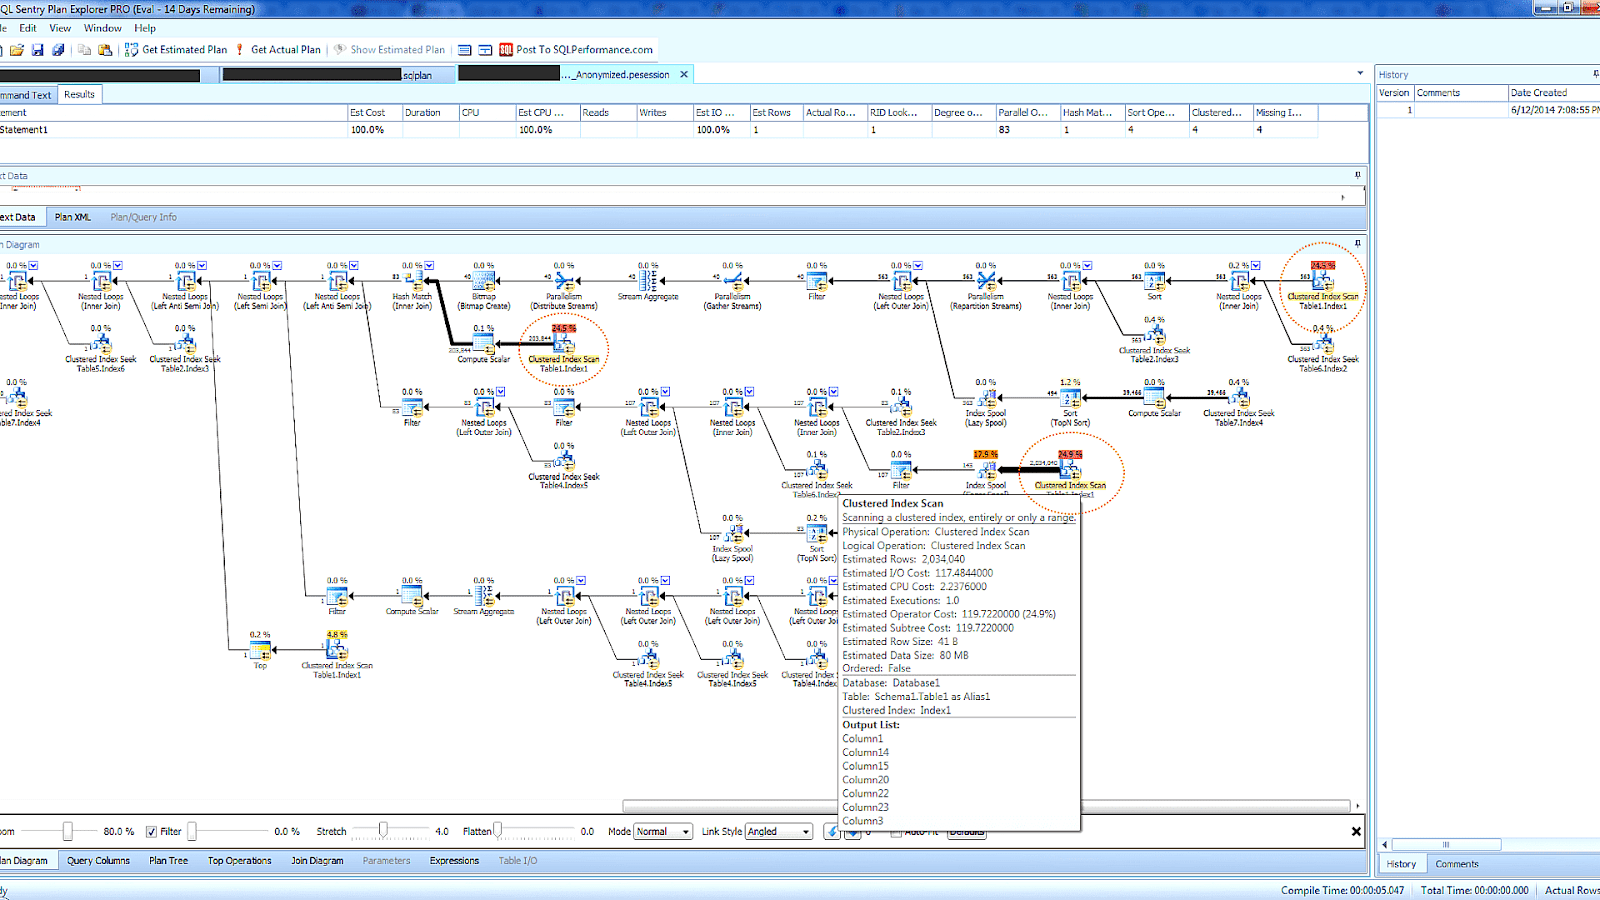Open the Window menu
The width and height of the screenshot is (1600, 900).
click(x=102, y=28)
